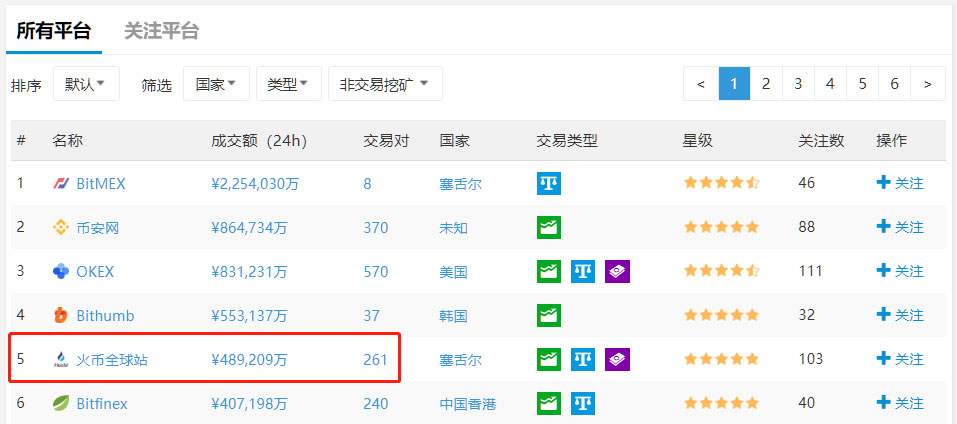The width and height of the screenshot is (957, 424).
Task: Click 火币全球站 row green spot trading icon
Action: [549, 359]
